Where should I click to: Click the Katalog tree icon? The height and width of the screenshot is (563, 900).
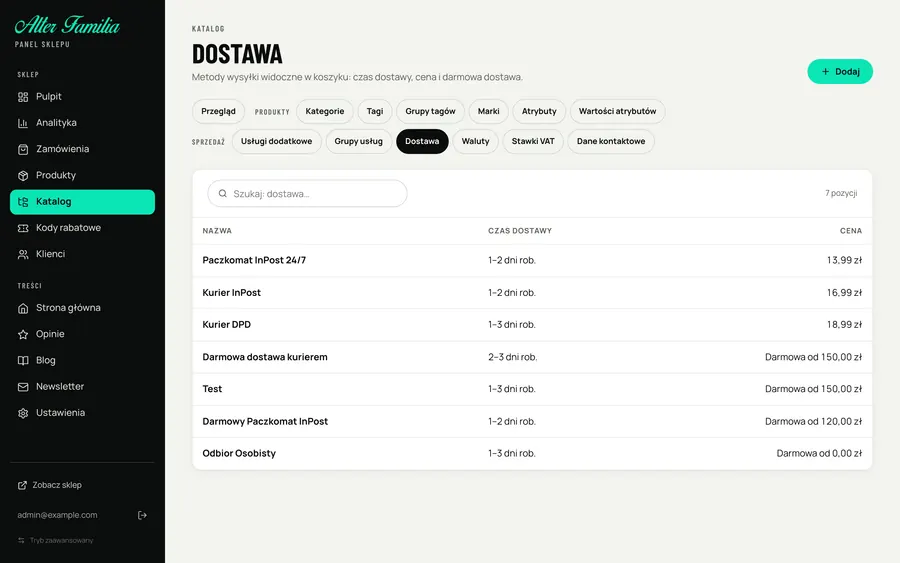click(23, 202)
